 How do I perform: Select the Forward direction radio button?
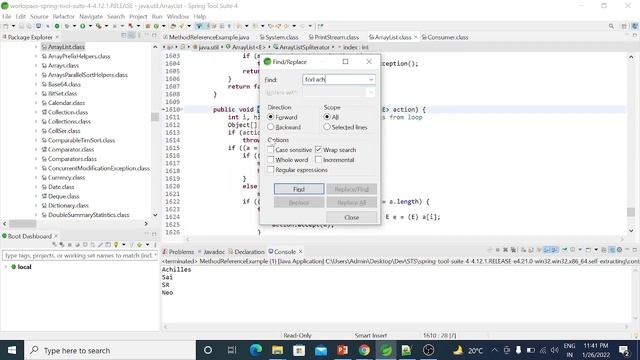coord(270,117)
